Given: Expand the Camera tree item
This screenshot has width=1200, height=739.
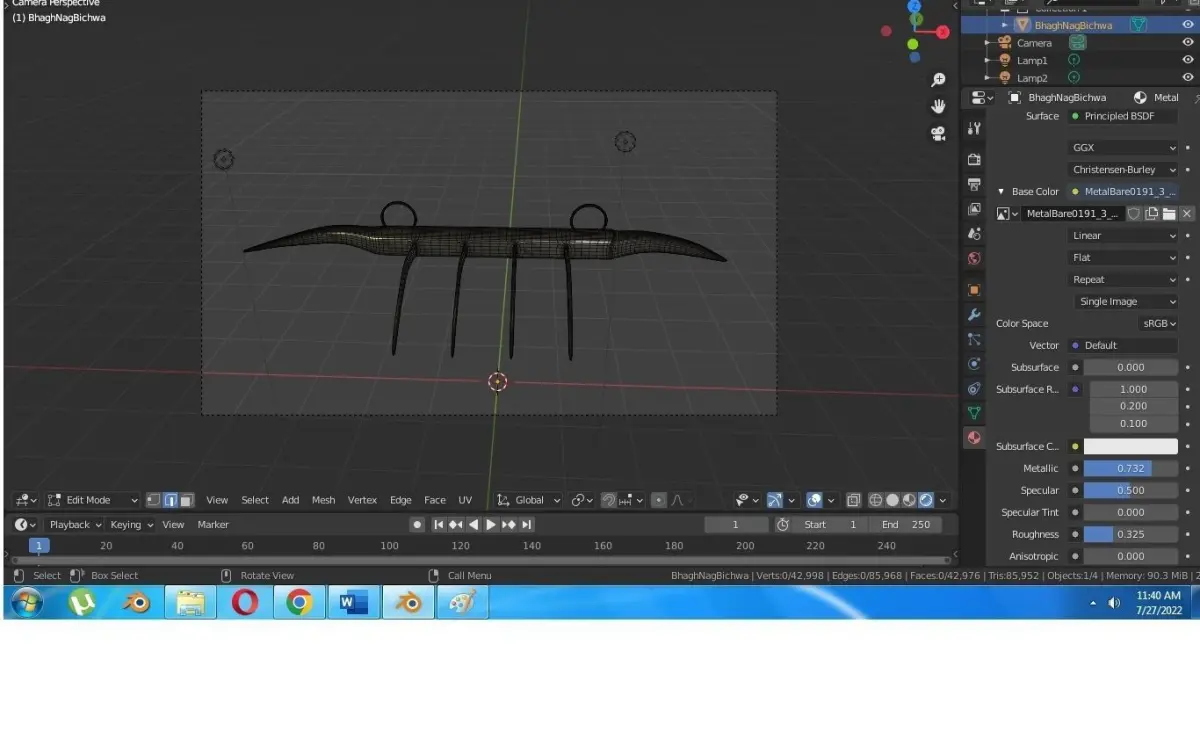Looking at the screenshot, I should tap(987, 43).
